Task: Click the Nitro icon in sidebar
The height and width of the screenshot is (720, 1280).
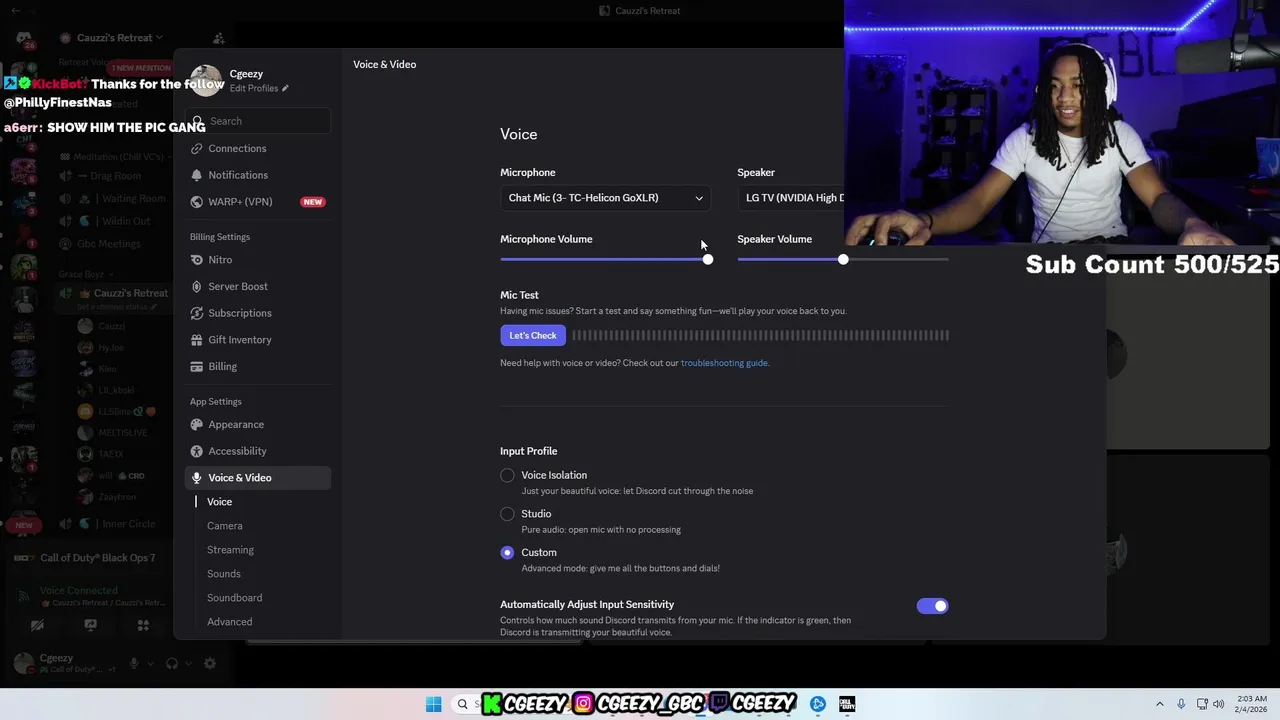Action: tap(196, 260)
